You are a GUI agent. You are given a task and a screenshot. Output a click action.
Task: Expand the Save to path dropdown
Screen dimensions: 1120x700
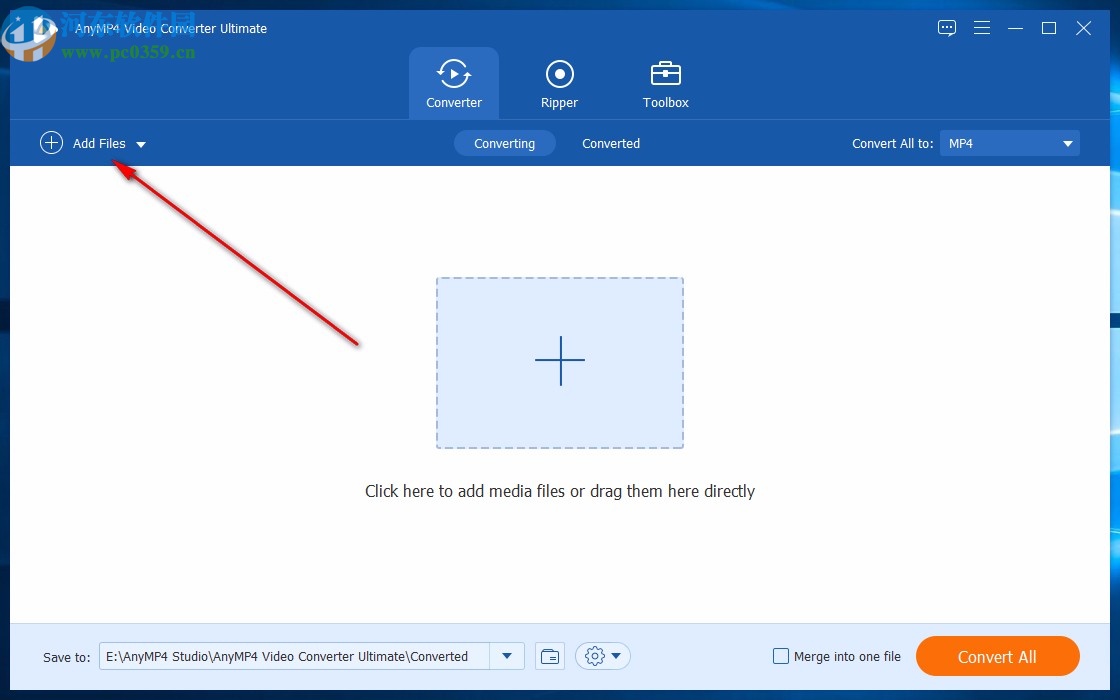pos(507,656)
